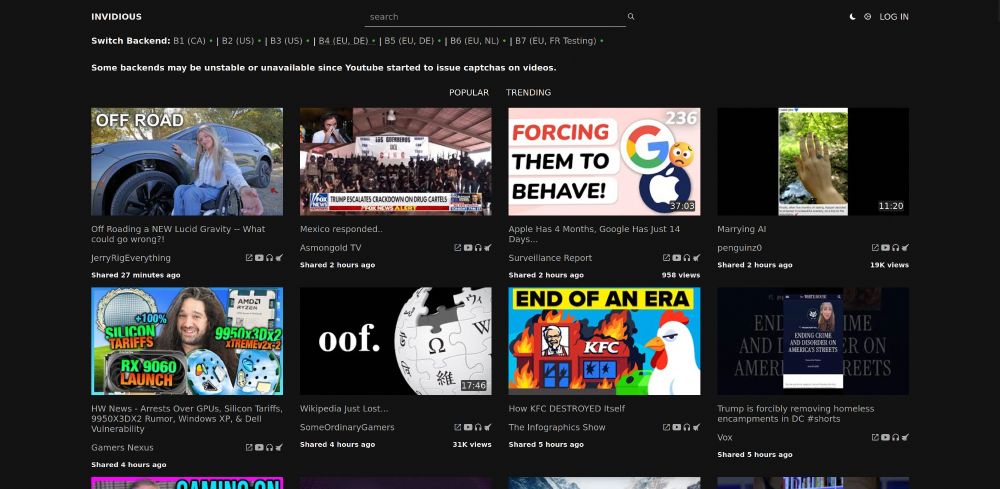This screenshot has width=1000, height=489.
Task: Visit The Infographics Show channel
Action: click(x=557, y=427)
